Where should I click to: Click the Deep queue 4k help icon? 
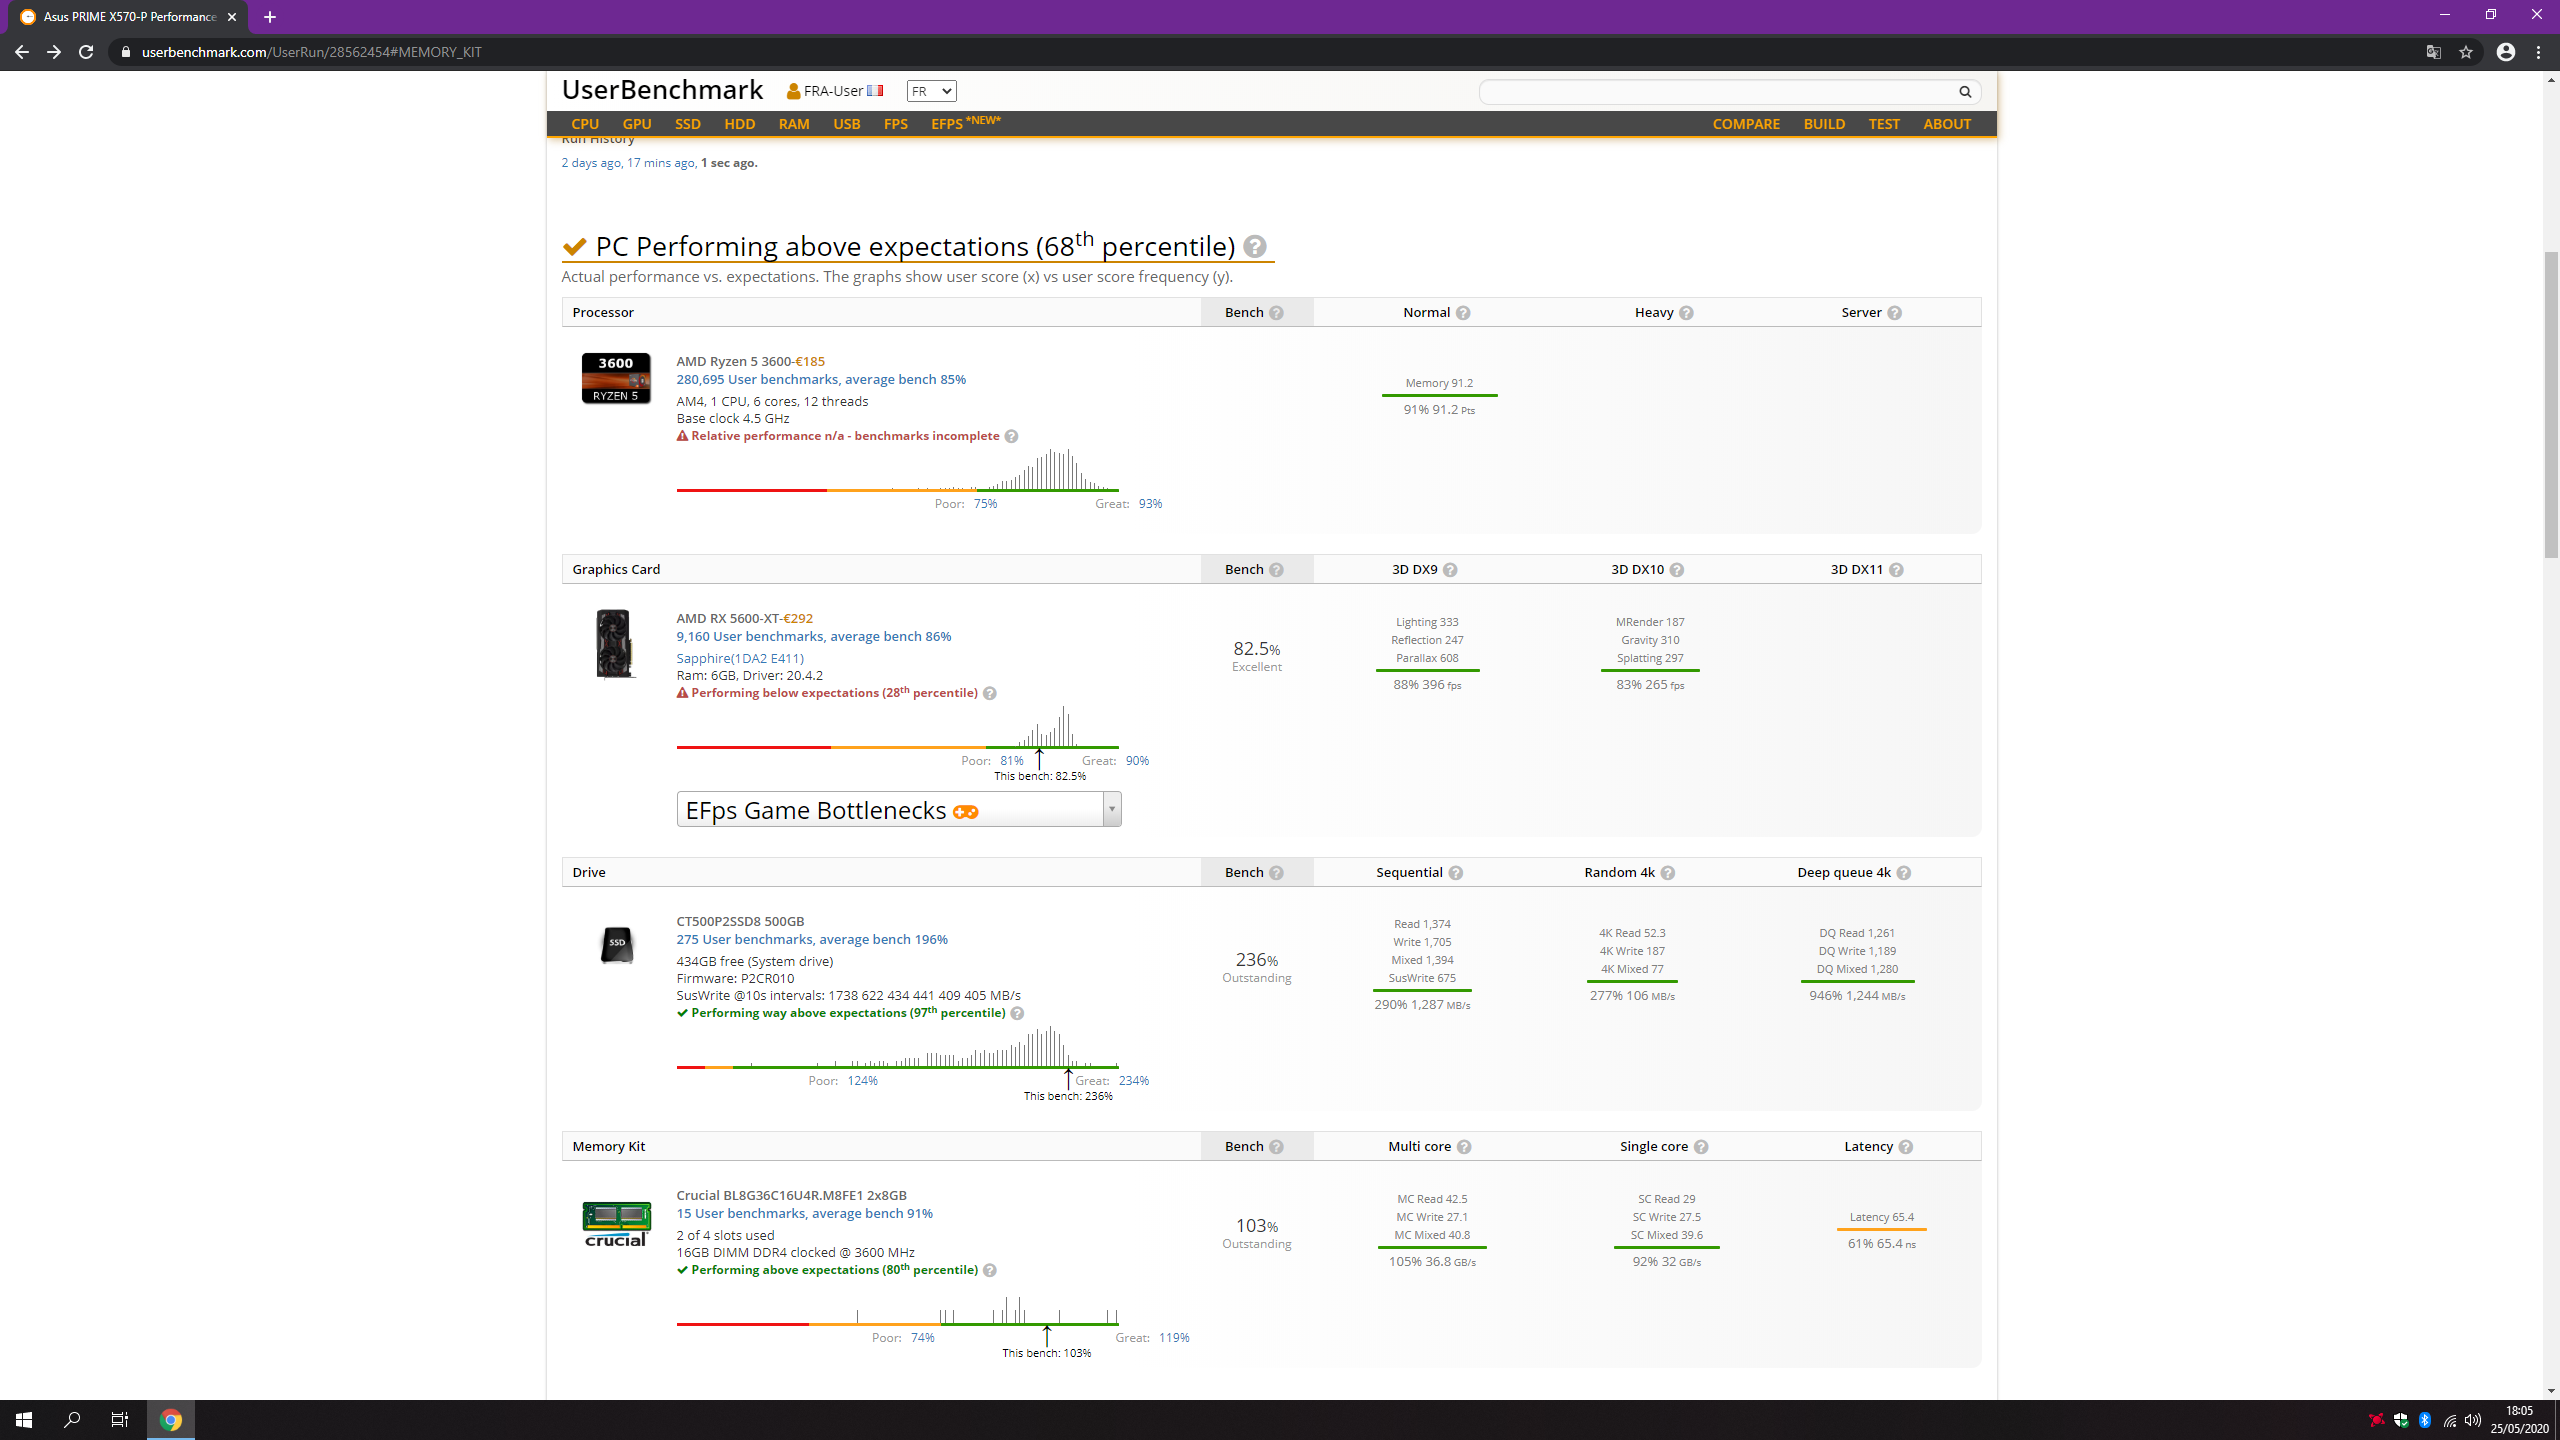(x=1904, y=873)
